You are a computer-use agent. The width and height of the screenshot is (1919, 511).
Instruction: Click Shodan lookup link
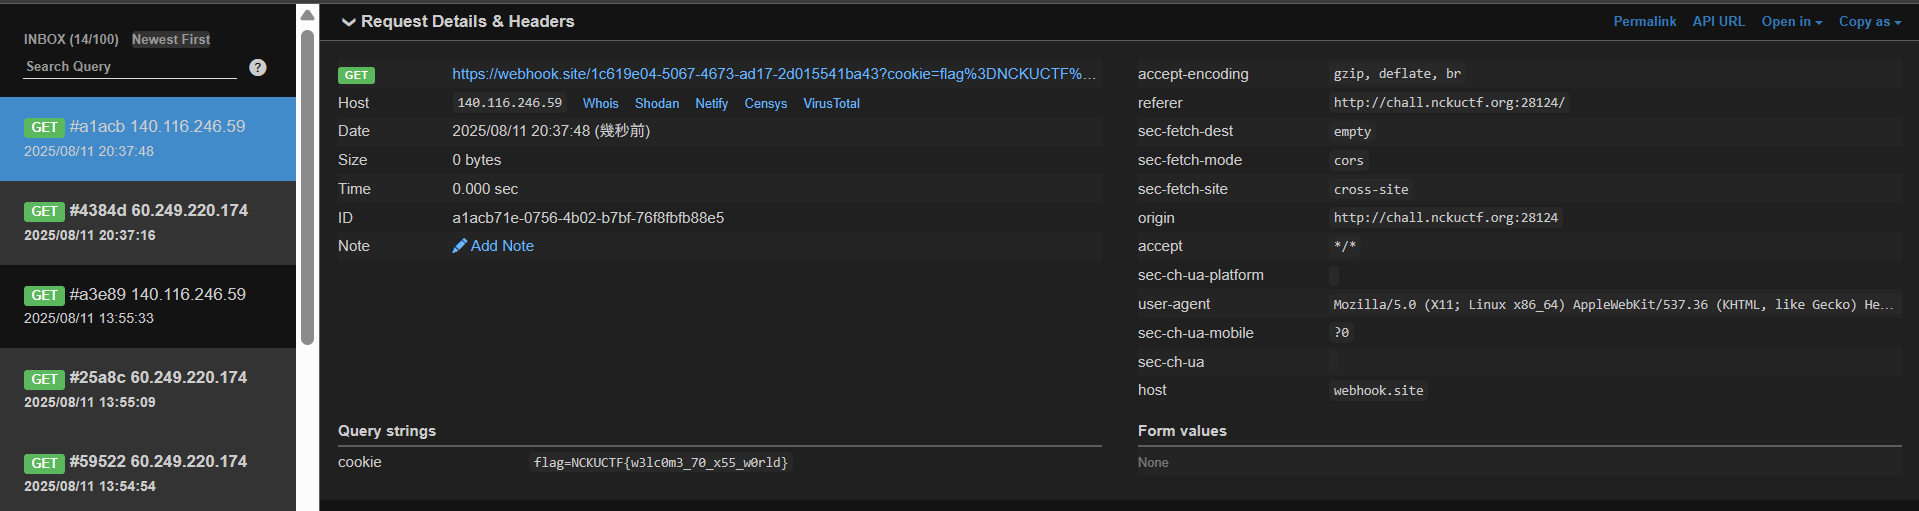click(656, 103)
